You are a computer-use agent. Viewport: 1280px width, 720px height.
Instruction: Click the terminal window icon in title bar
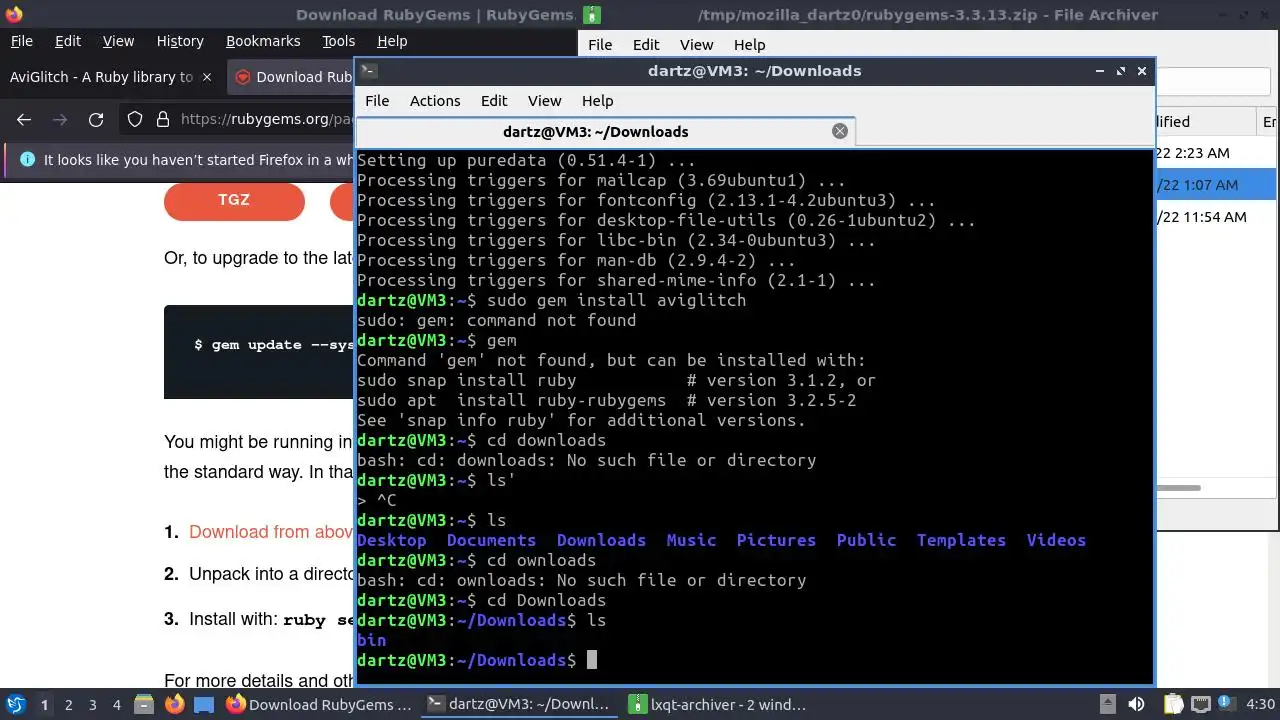coord(369,70)
